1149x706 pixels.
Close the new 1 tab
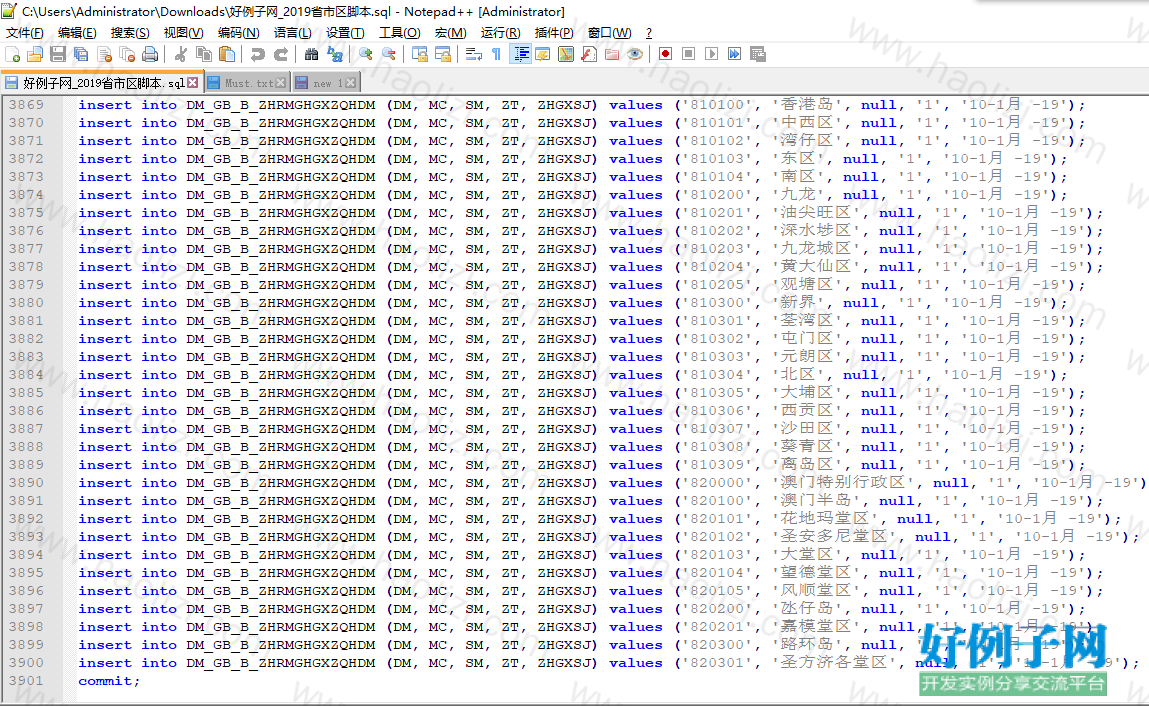click(x=351, y=83)
